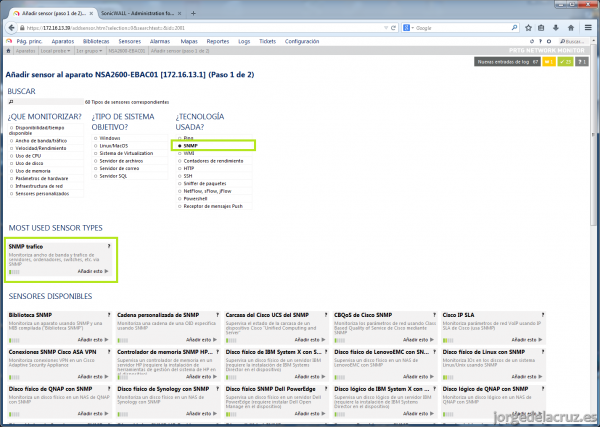
Task: Open the URL history dropdown arrow
Action: pos(386,28)
